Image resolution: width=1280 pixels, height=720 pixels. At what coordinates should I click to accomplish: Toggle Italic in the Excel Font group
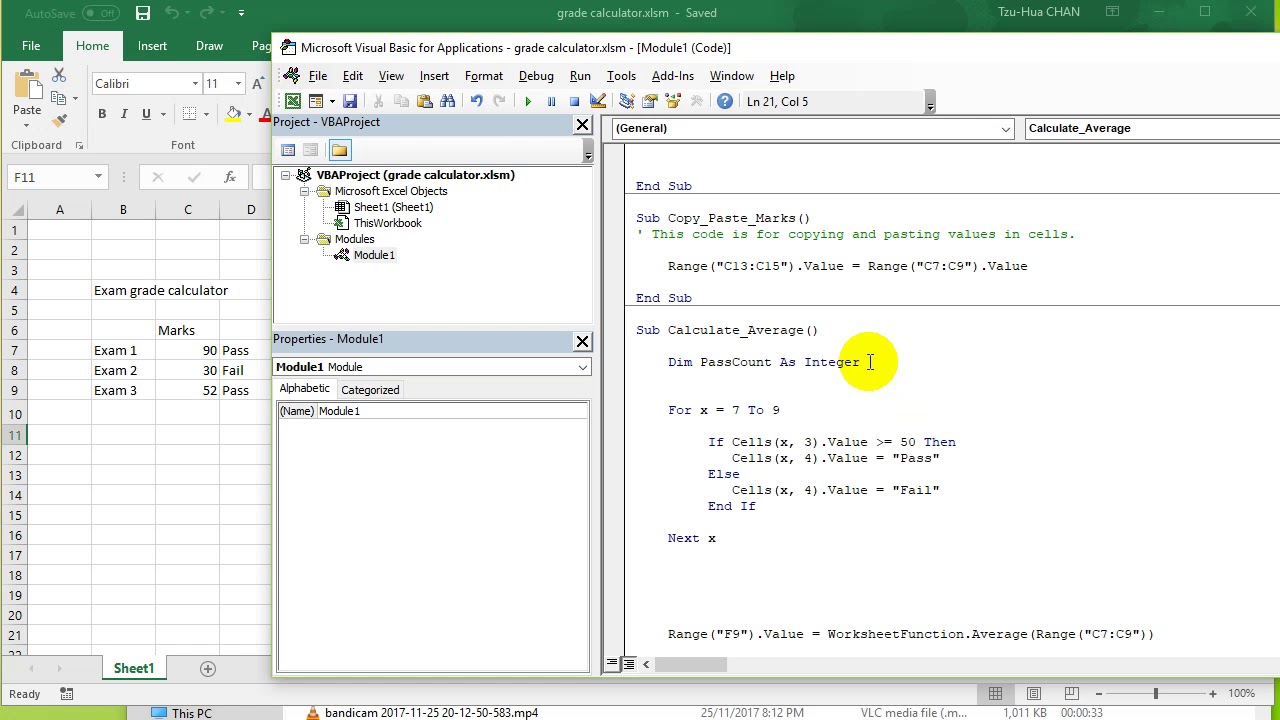[x=124, y=114]
